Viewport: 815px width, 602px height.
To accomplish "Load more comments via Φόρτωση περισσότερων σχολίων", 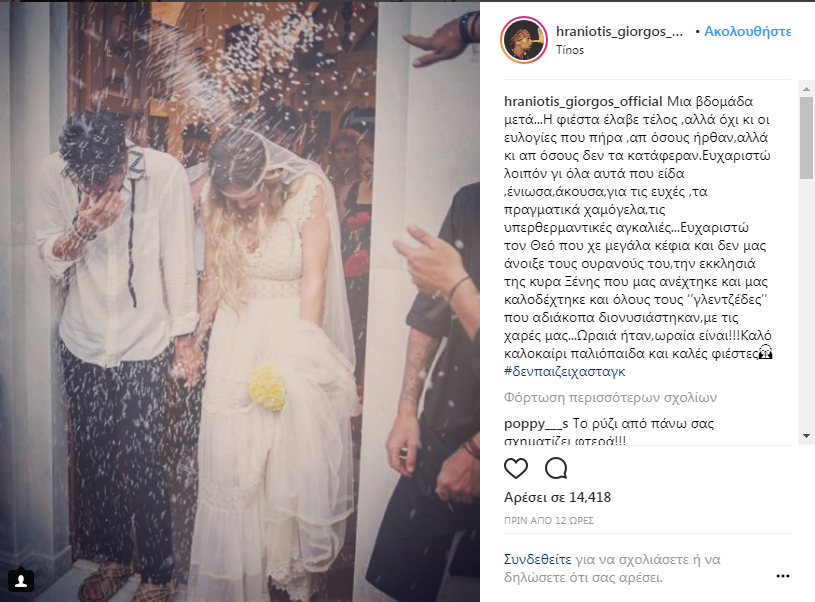I will click(x=610, y=398).
